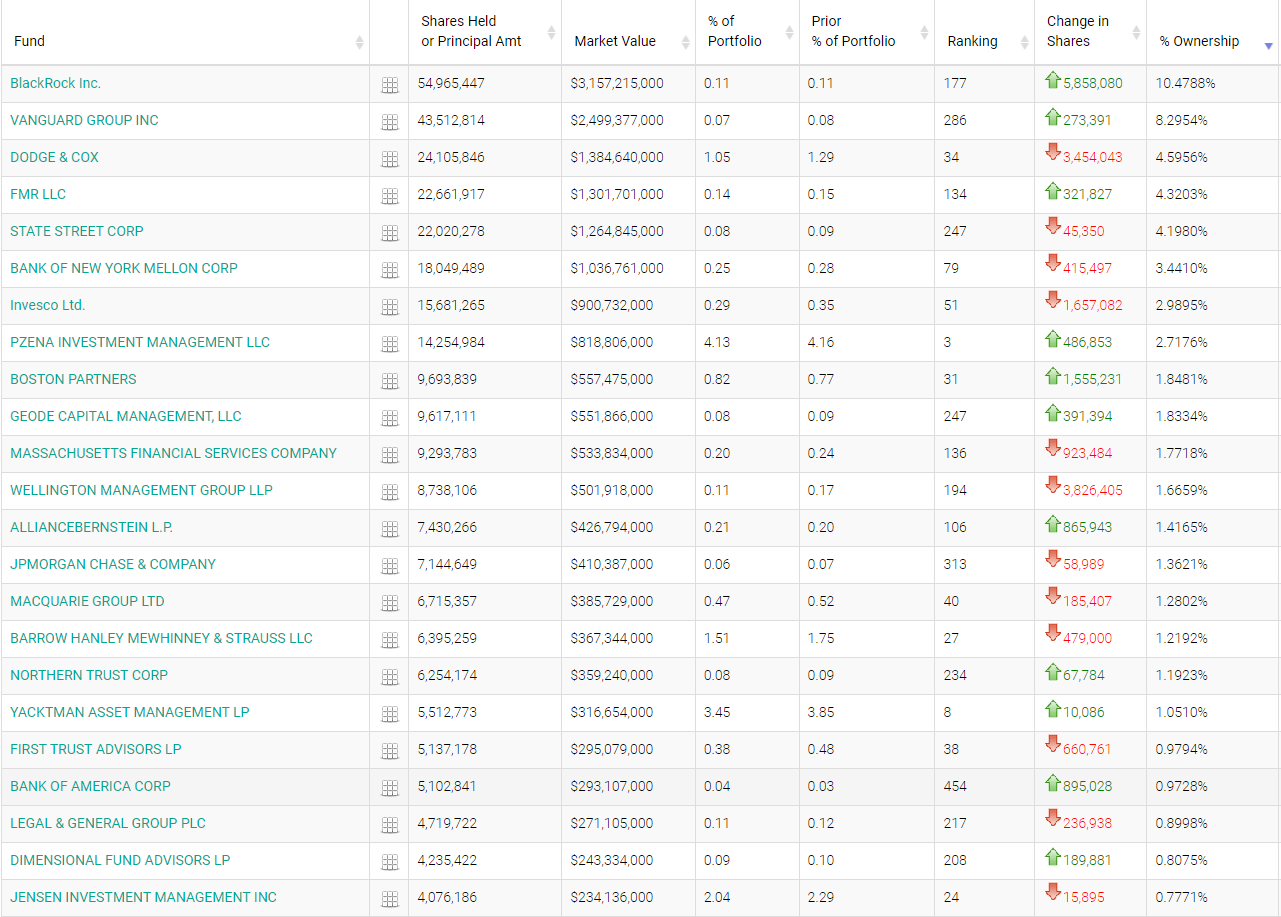Open BlackRock Inc. fund link
Screen dimensions: 1281x917
click(x=55, y=83)
